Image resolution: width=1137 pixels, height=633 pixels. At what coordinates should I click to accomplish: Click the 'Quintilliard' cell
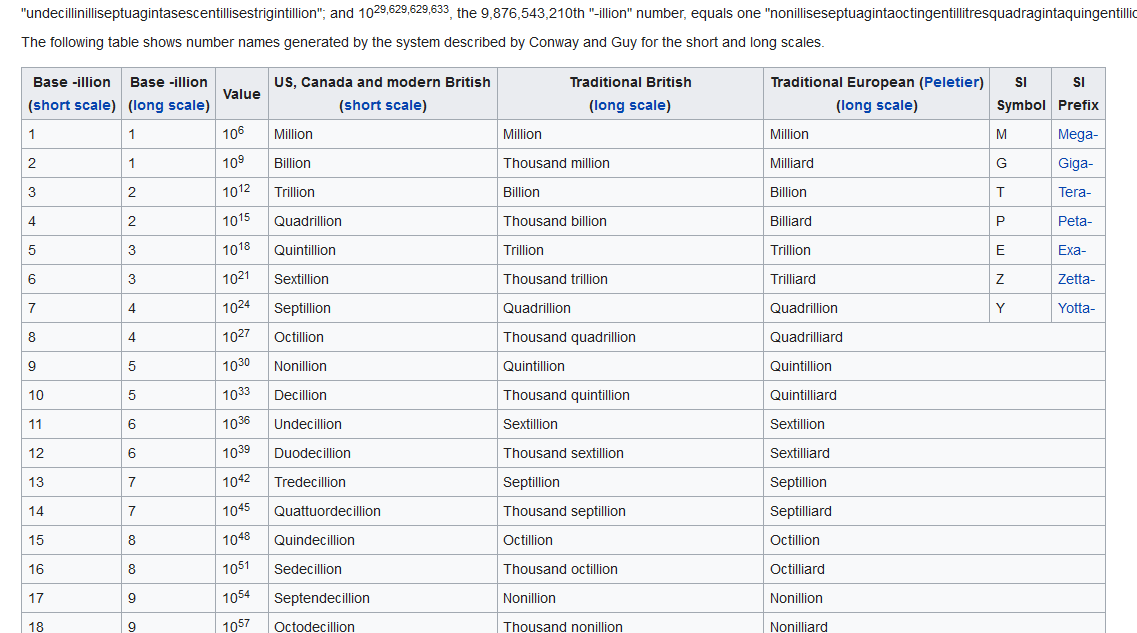pyautogui.click(x=934, y=395)
